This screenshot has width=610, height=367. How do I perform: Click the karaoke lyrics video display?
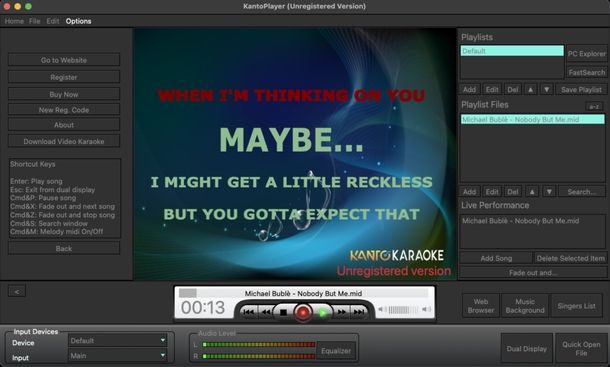pos(295,154)
